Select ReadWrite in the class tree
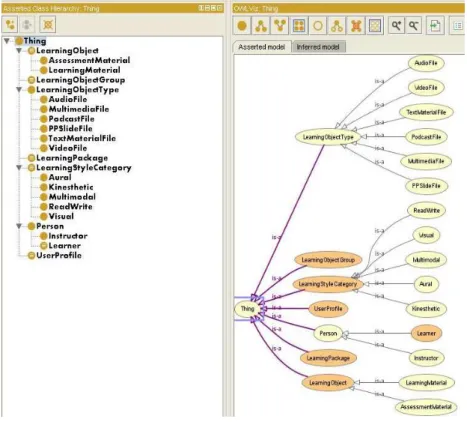 coord(70,207)
